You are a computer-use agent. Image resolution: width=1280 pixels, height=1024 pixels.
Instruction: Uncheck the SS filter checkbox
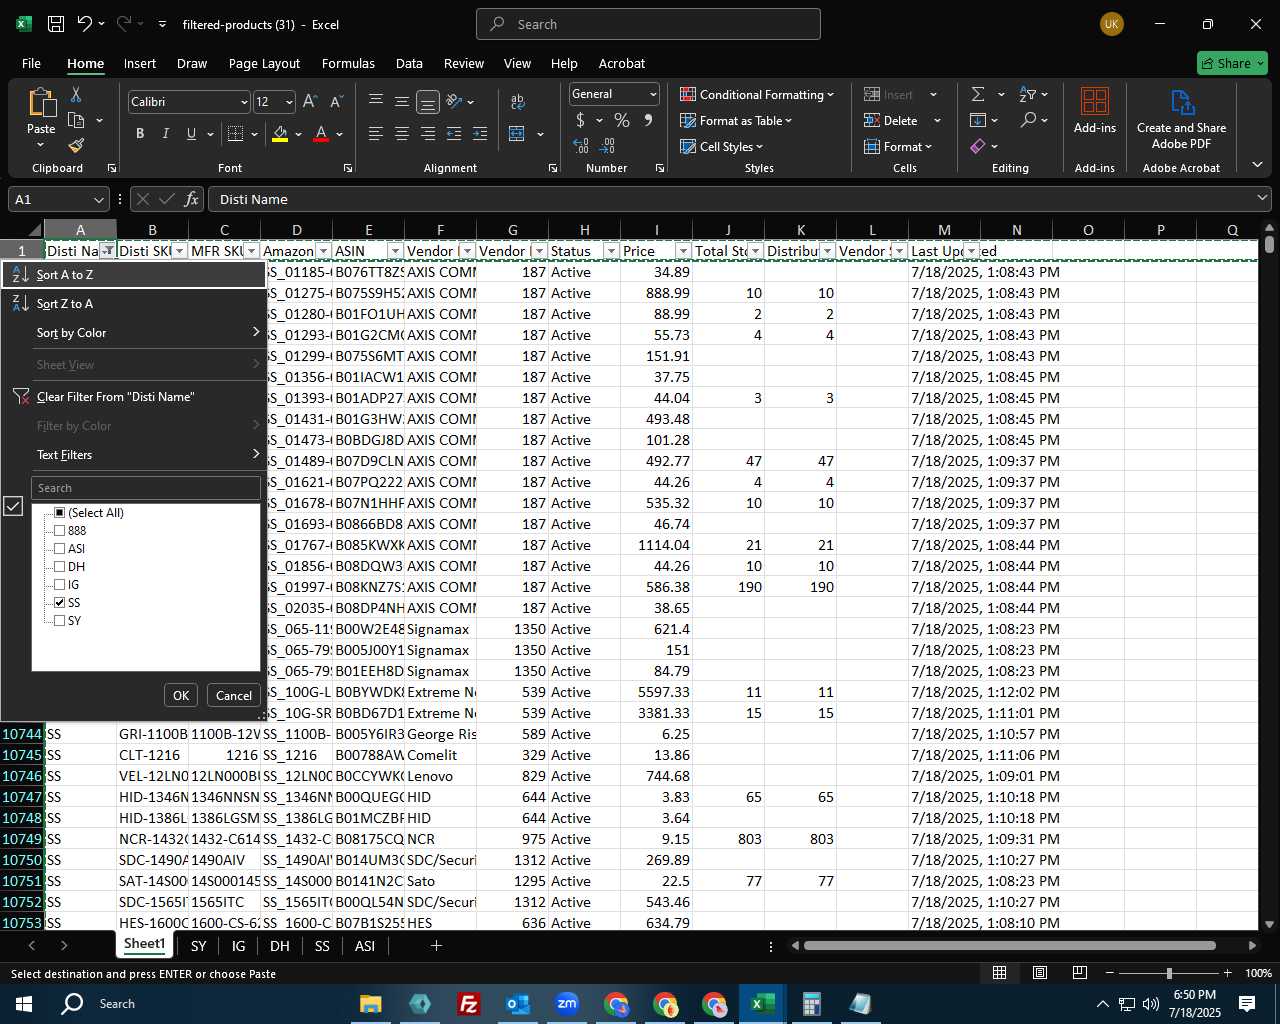pos(60,602)
